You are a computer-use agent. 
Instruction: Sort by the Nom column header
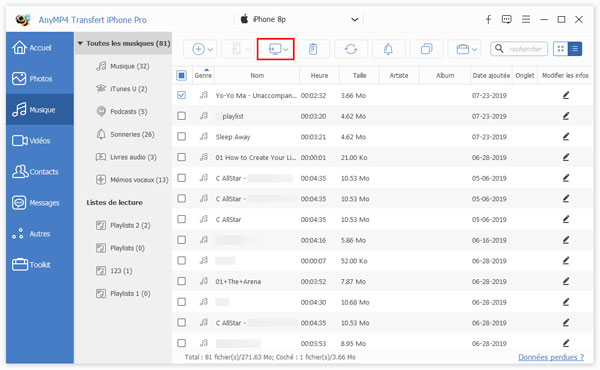pyautogui.click(x=257, y=75)
